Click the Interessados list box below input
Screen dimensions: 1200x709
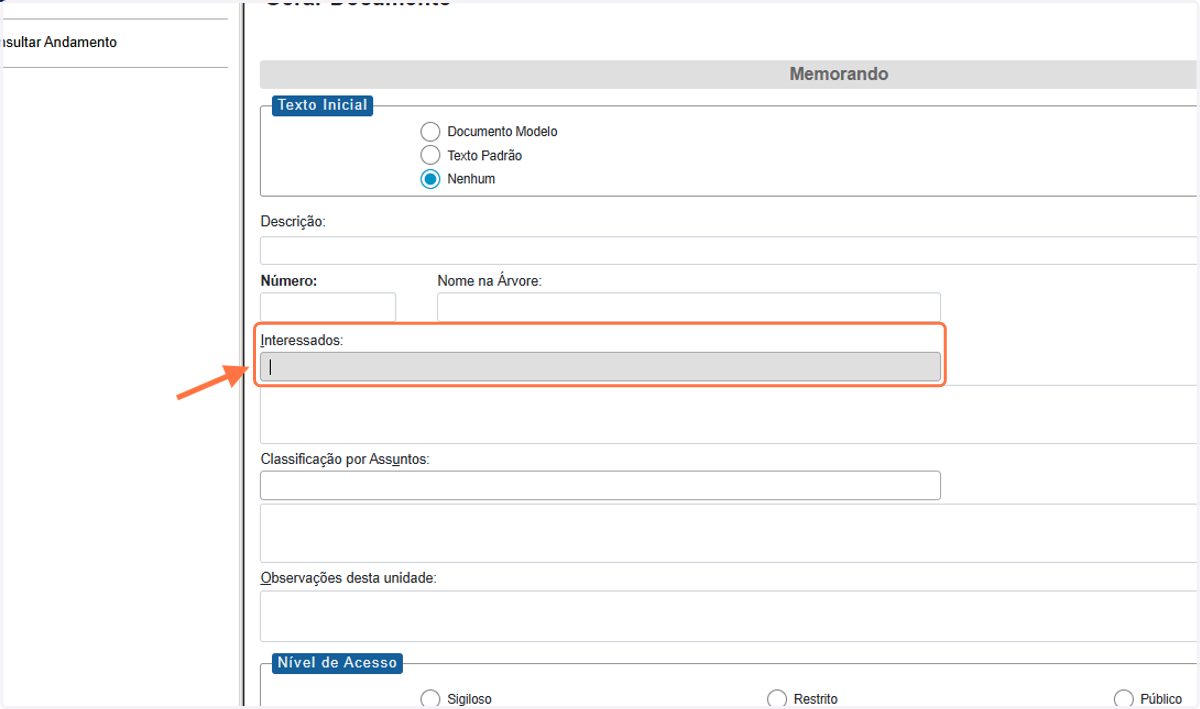click(x=729, y=414)
